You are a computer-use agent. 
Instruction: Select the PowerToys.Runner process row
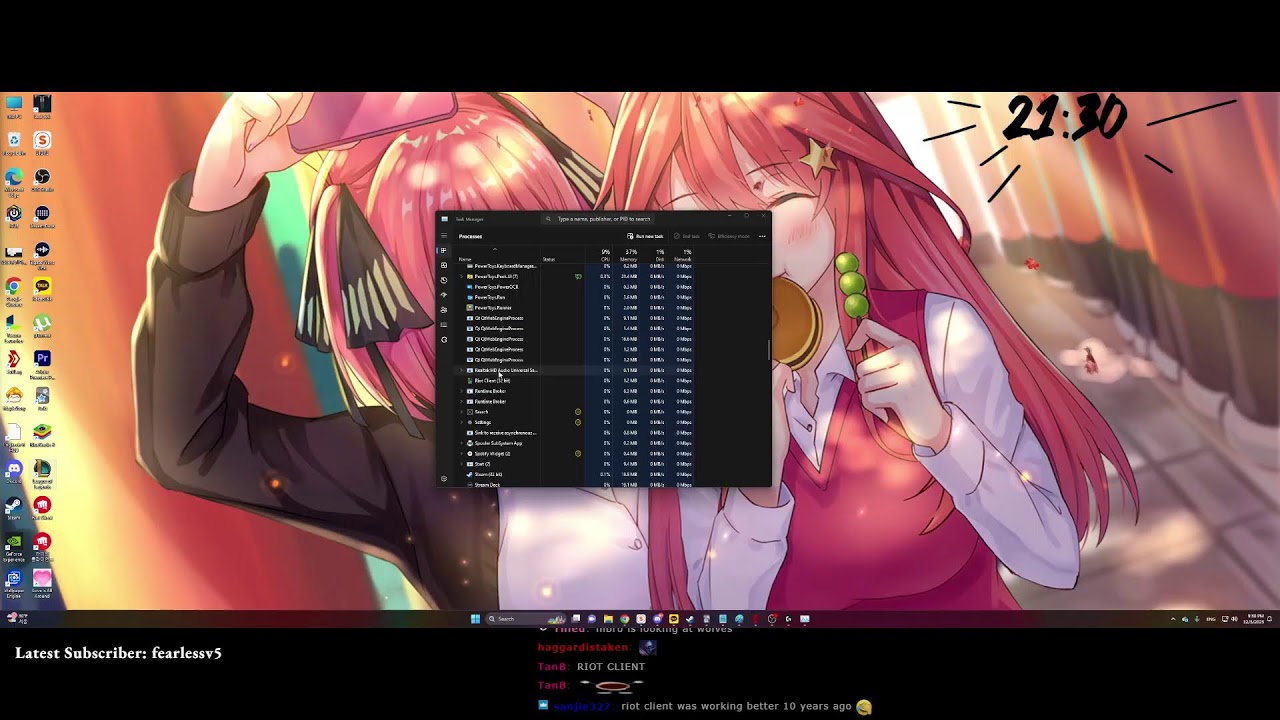575,308
